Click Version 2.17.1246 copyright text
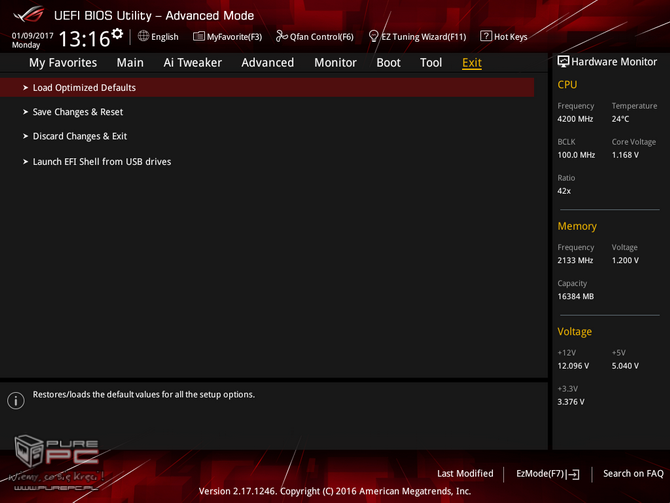 tap(335, 491)
